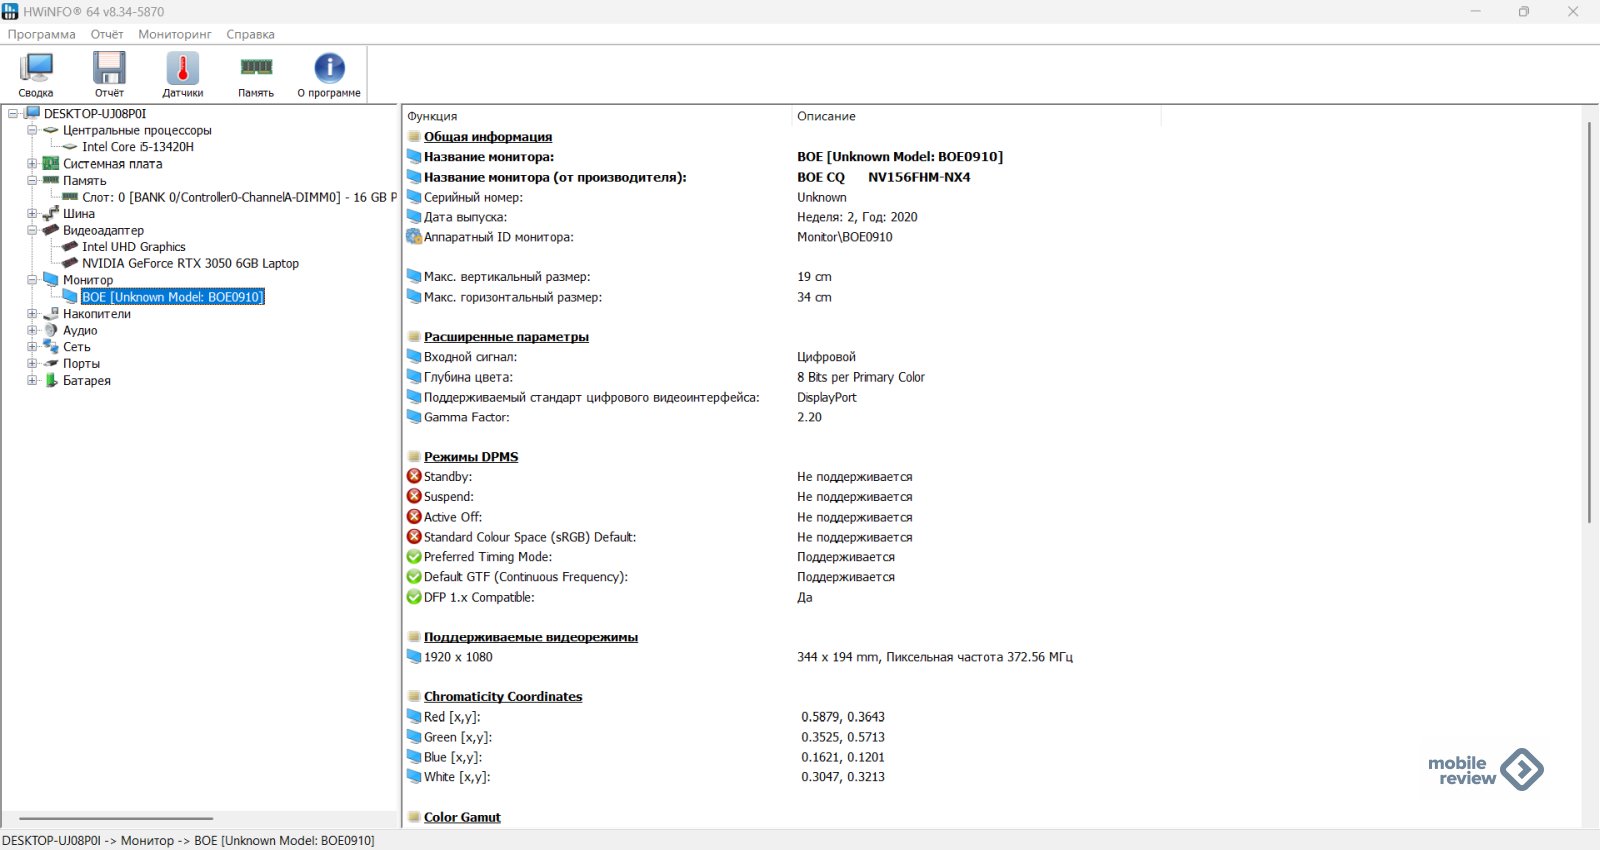Open the Справка menu
This screenshot has width=1600, height=850.
pos(250,34)
